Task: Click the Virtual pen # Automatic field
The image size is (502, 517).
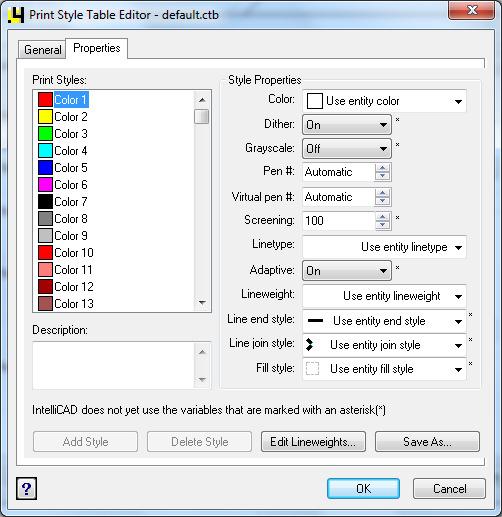Action: (339, 197)
